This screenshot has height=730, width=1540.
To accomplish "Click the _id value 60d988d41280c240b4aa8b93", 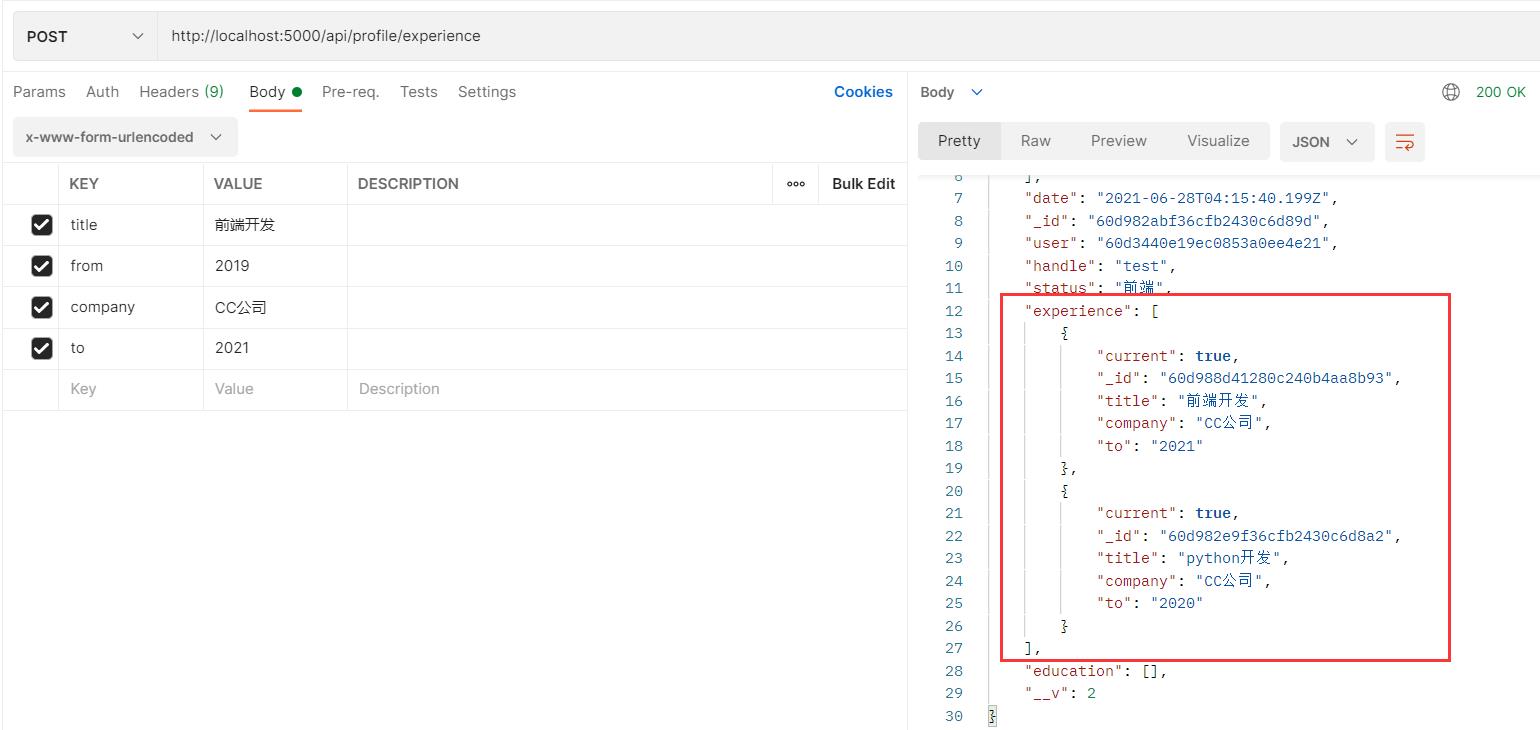I will (1276, 378).
